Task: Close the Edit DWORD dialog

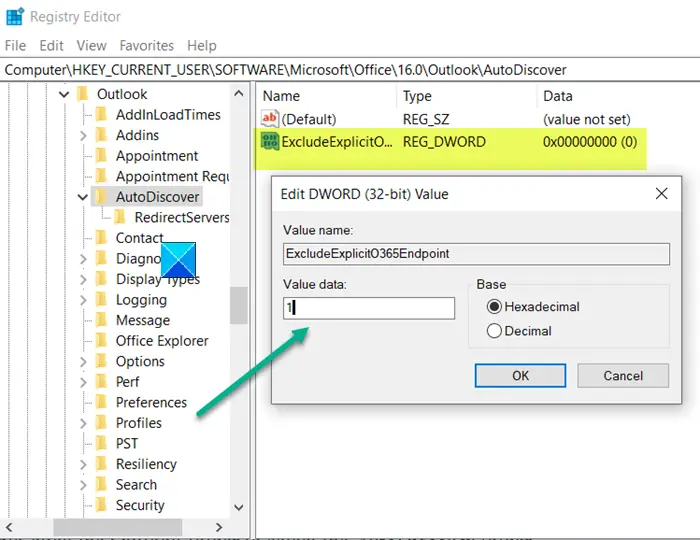Action: click(662, 193)
